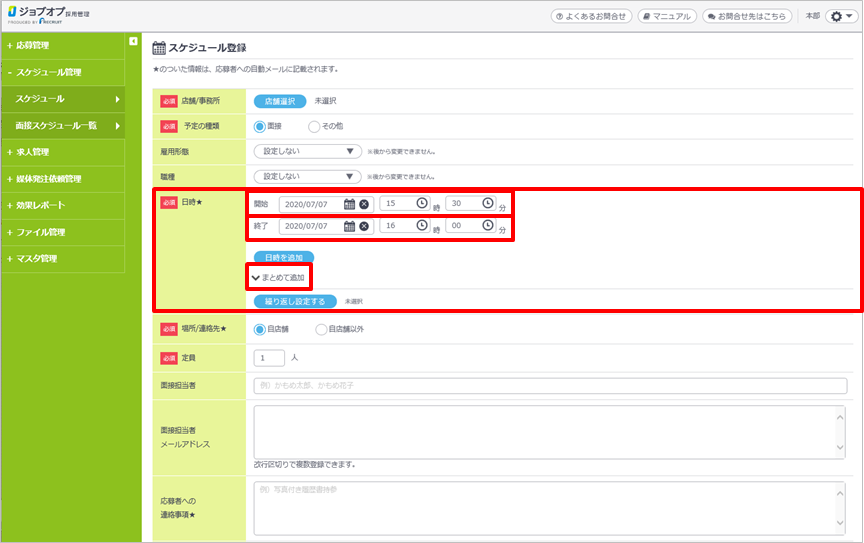Viewport: 864px width, 543px height.
Task: Open the gear settings menu in header
Action: tap(840, 16)
